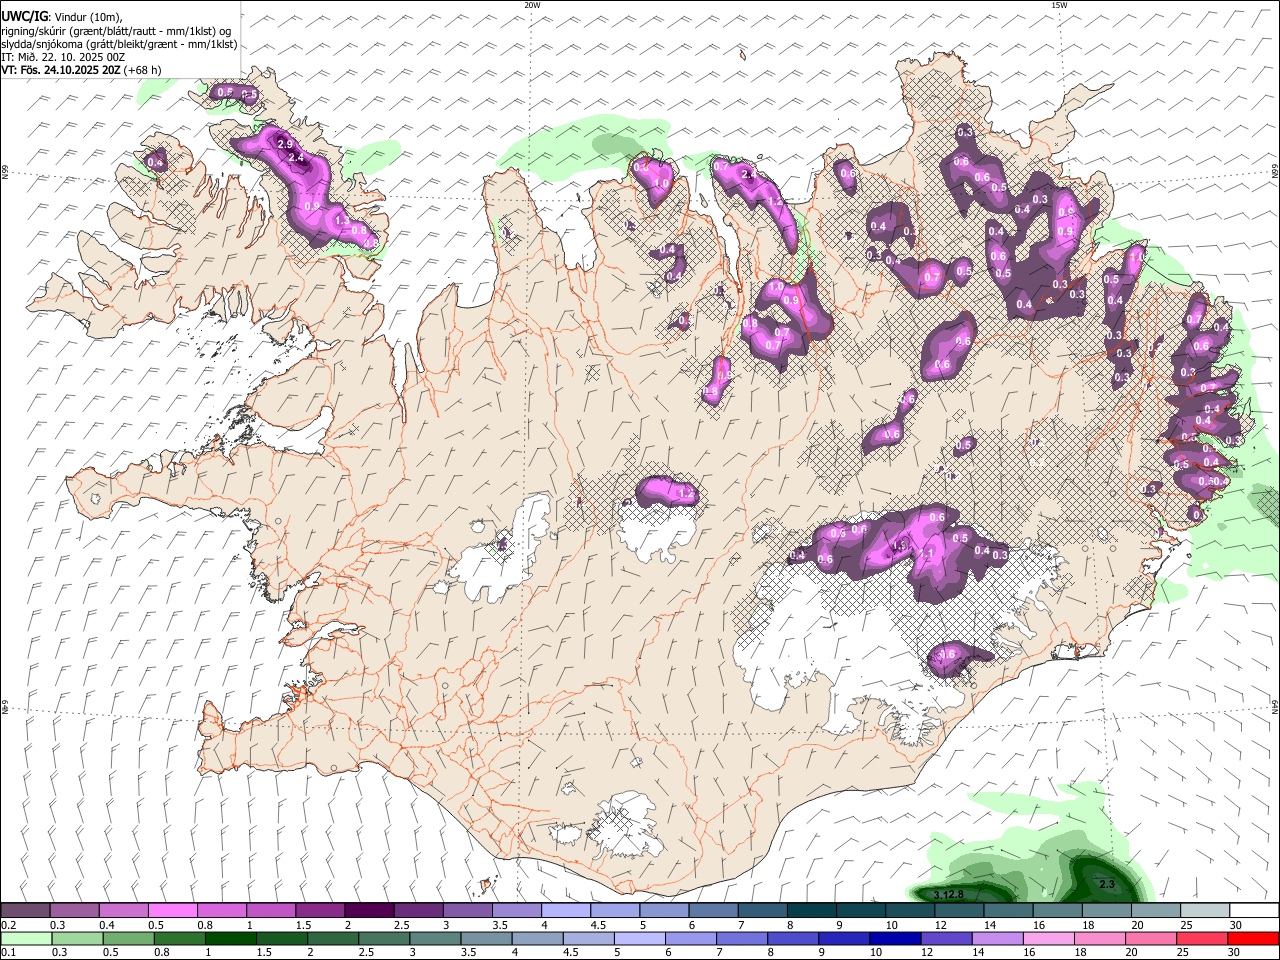Click the 2.3 rain value in the southeast sea
Image resolution: width=1280 pixels, height=960 pixels.
tap(1107, 885)
